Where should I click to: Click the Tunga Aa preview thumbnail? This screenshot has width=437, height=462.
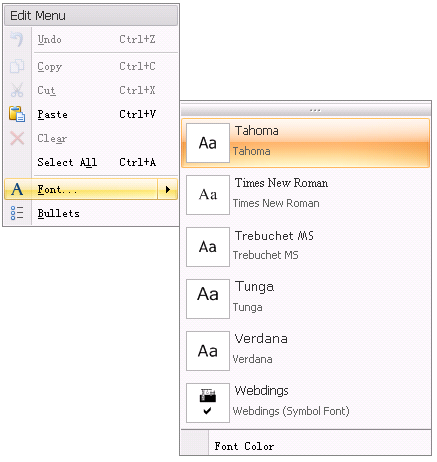pos(208,299)
